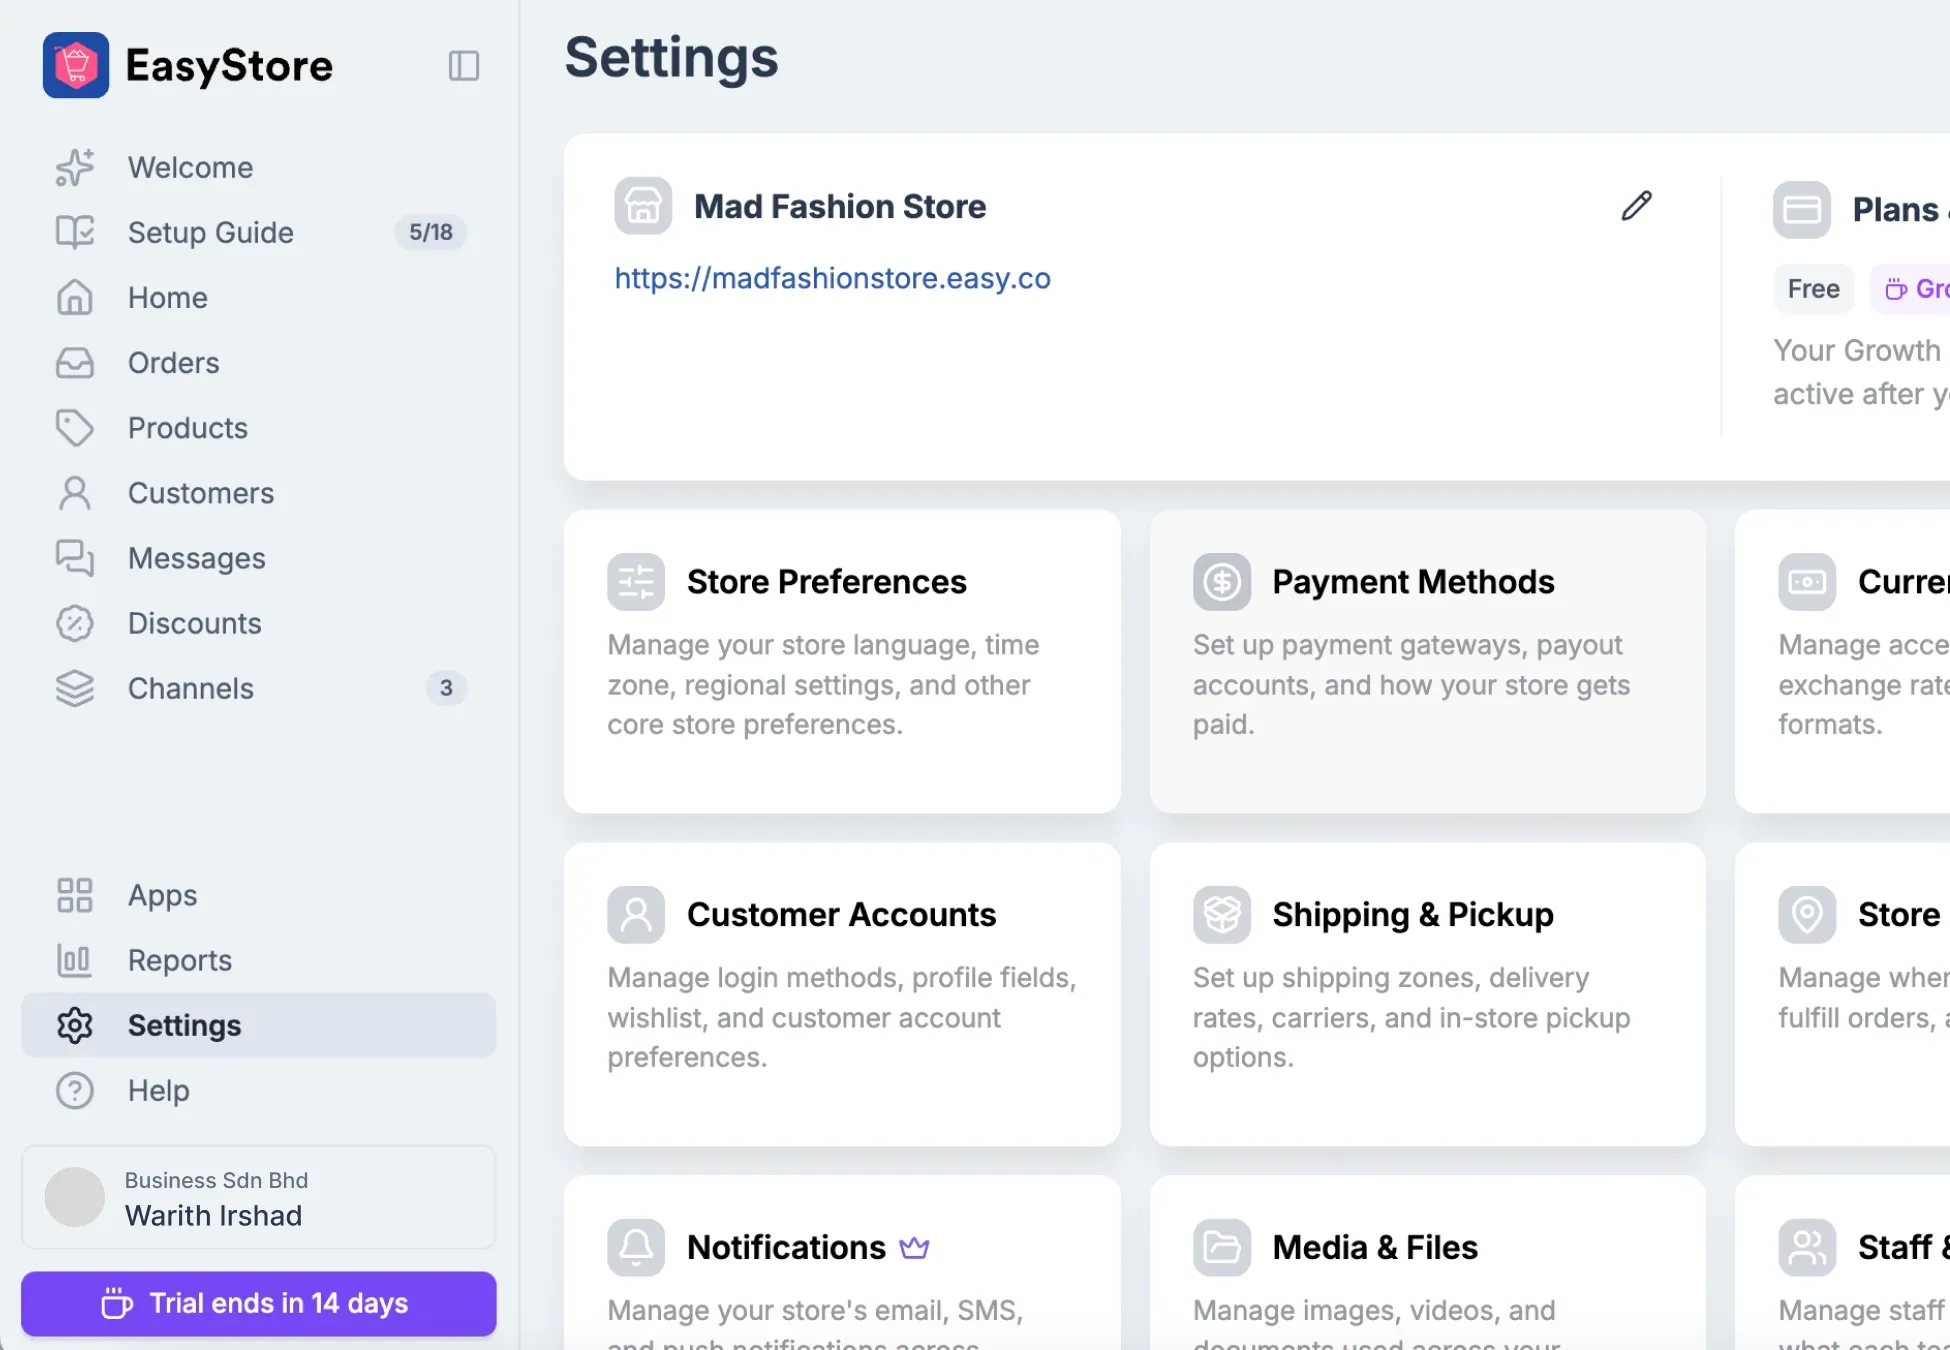Edit store name with pencil icon

[1637, 206]
